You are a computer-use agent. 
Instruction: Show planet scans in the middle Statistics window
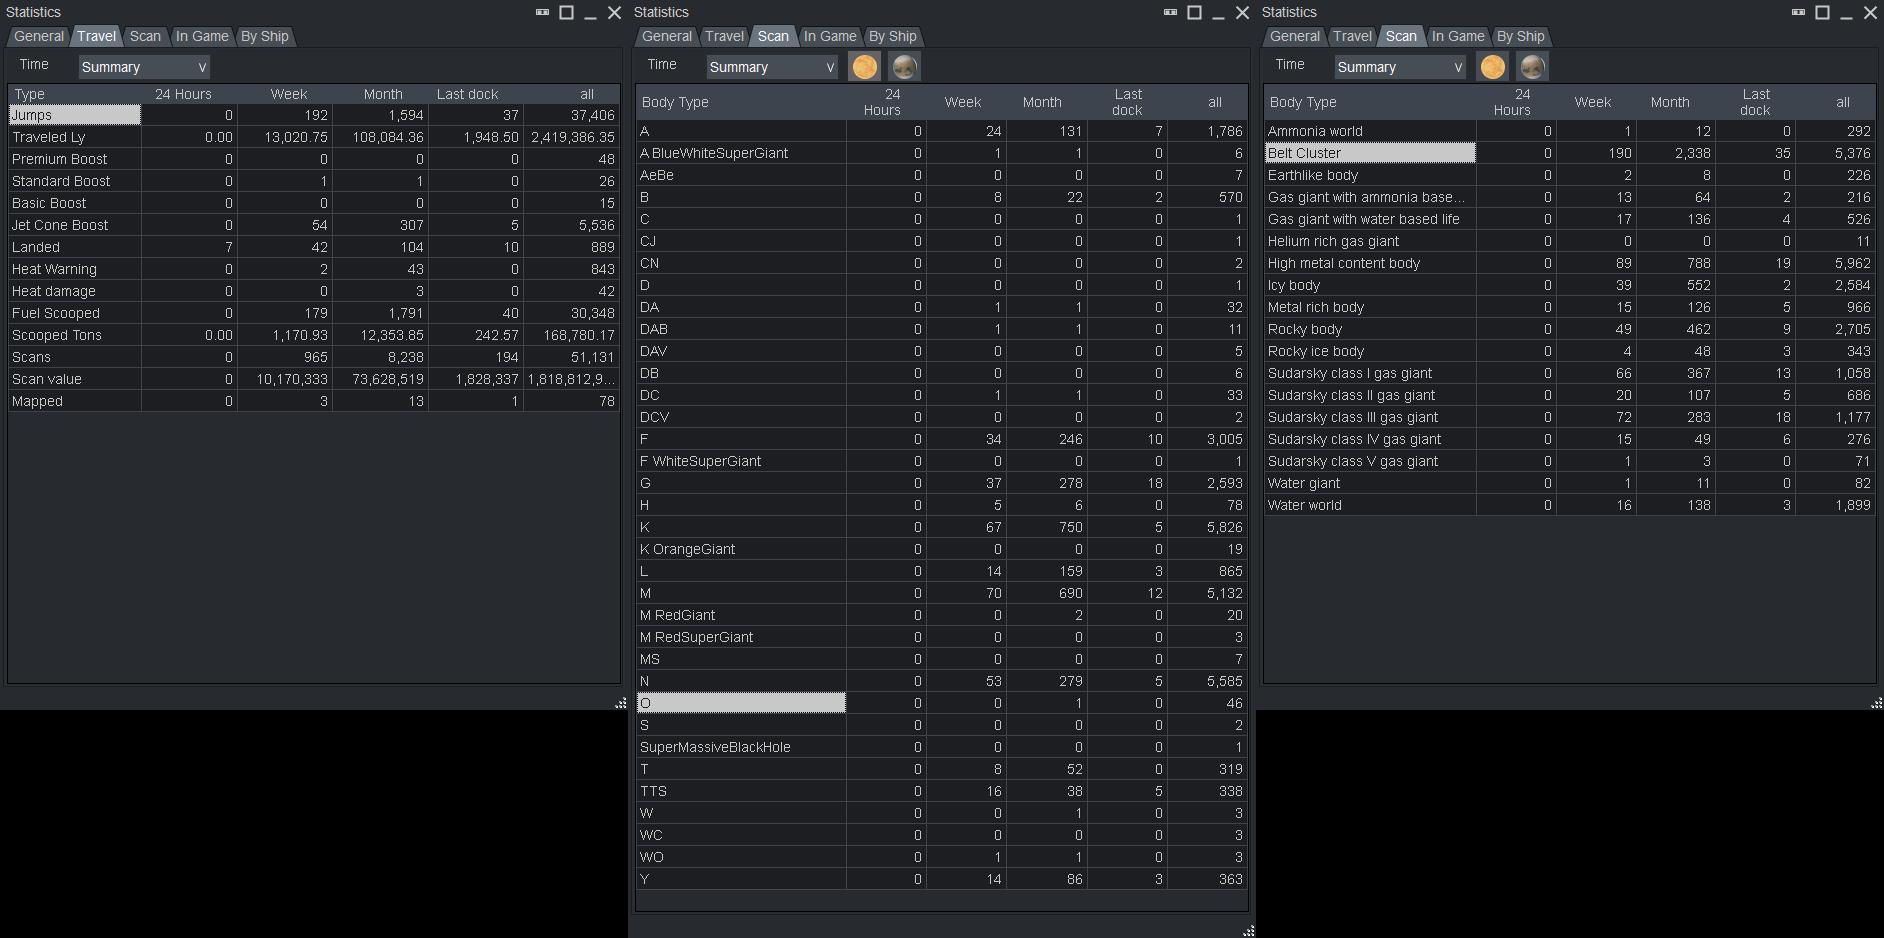[x=904, y=67]
